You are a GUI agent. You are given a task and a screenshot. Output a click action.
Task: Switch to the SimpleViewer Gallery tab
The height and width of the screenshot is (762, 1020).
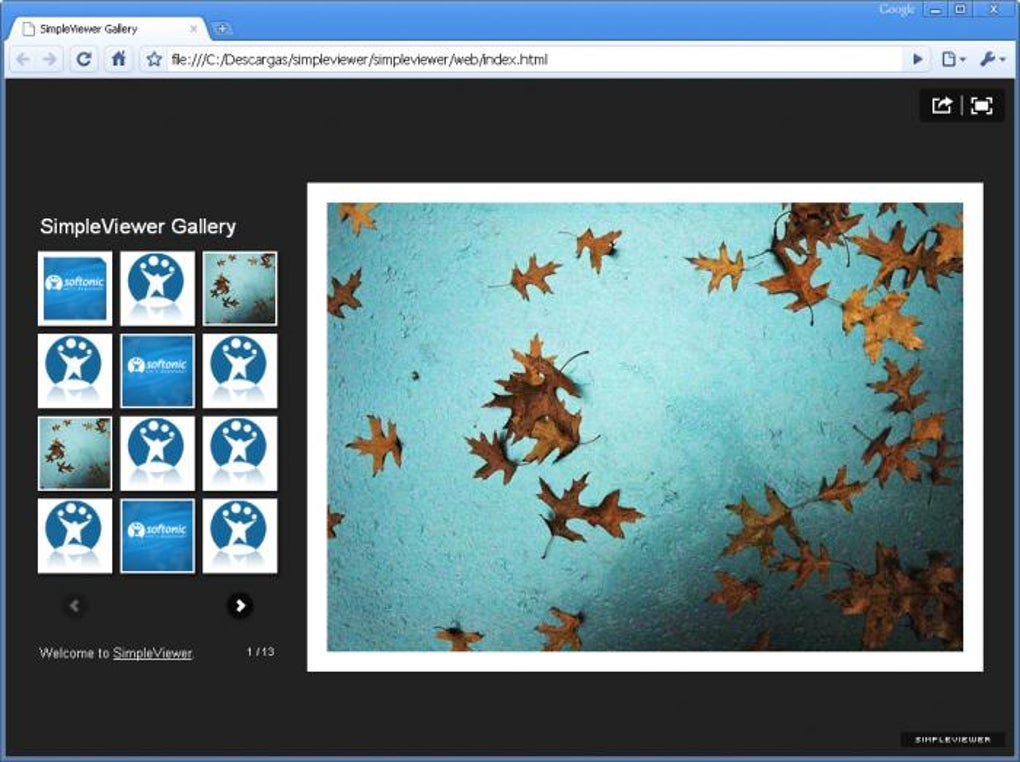100,29
